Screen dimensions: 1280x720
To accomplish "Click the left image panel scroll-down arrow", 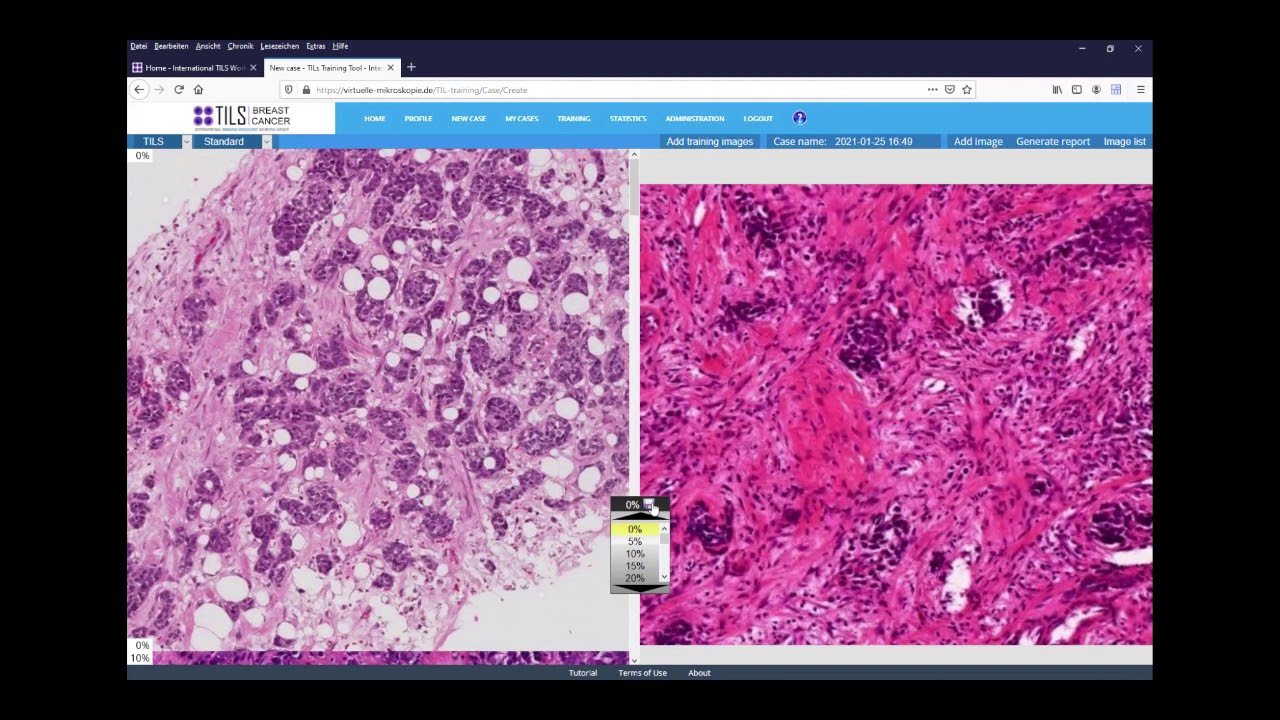I will coord(633,659).
